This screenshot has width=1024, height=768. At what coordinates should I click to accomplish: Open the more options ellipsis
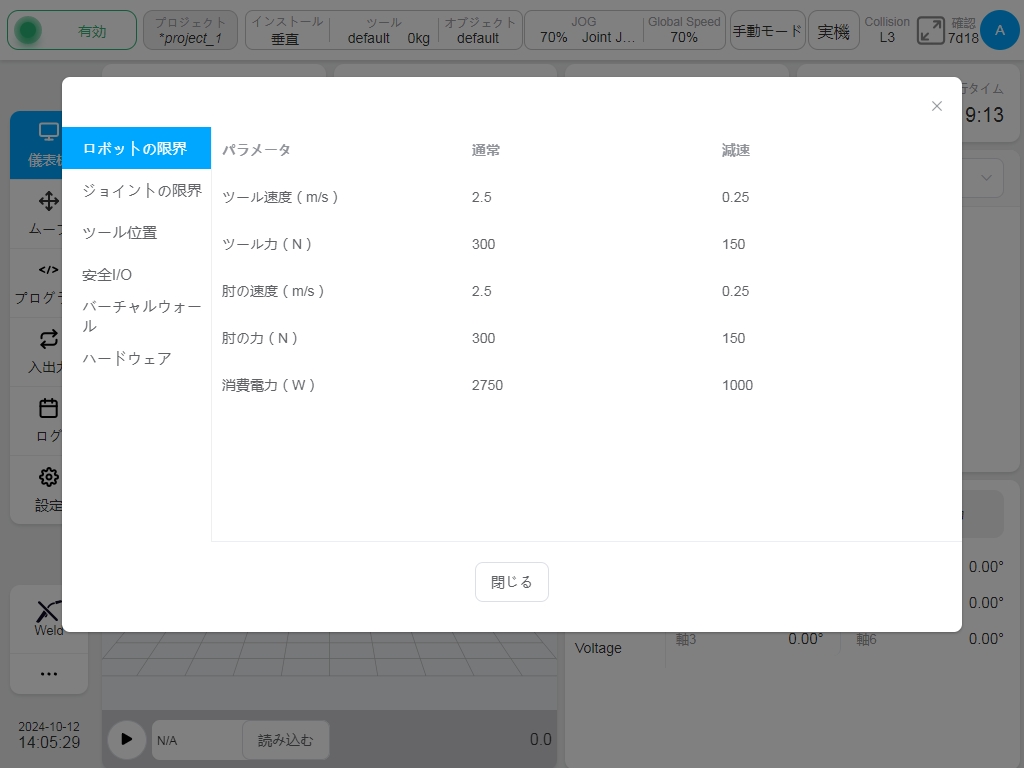tap(48, 674)
